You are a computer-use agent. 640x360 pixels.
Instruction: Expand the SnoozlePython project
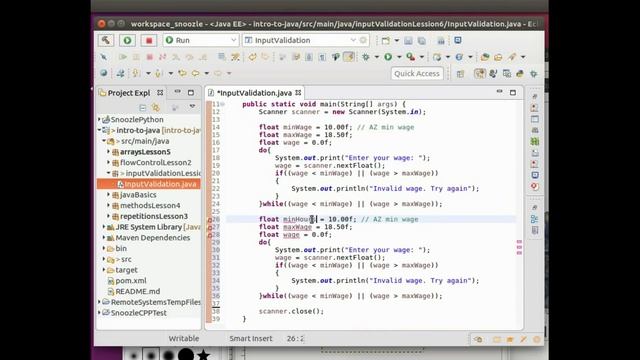99,120
